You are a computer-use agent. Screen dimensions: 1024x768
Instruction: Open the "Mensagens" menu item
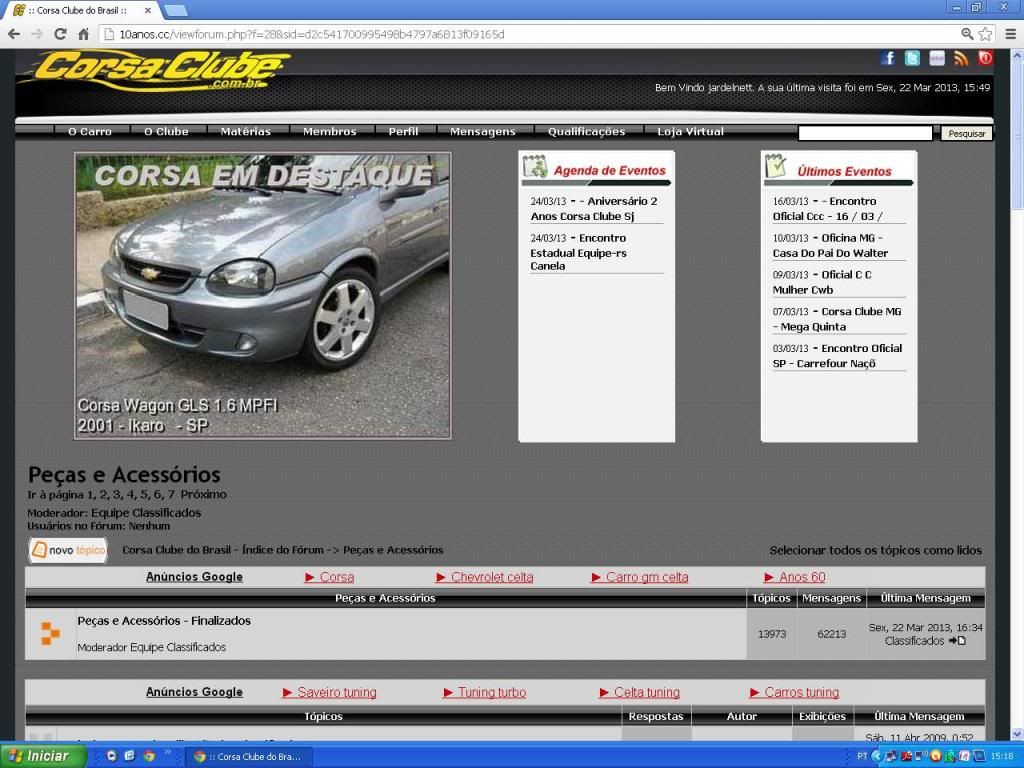[483, 132]
